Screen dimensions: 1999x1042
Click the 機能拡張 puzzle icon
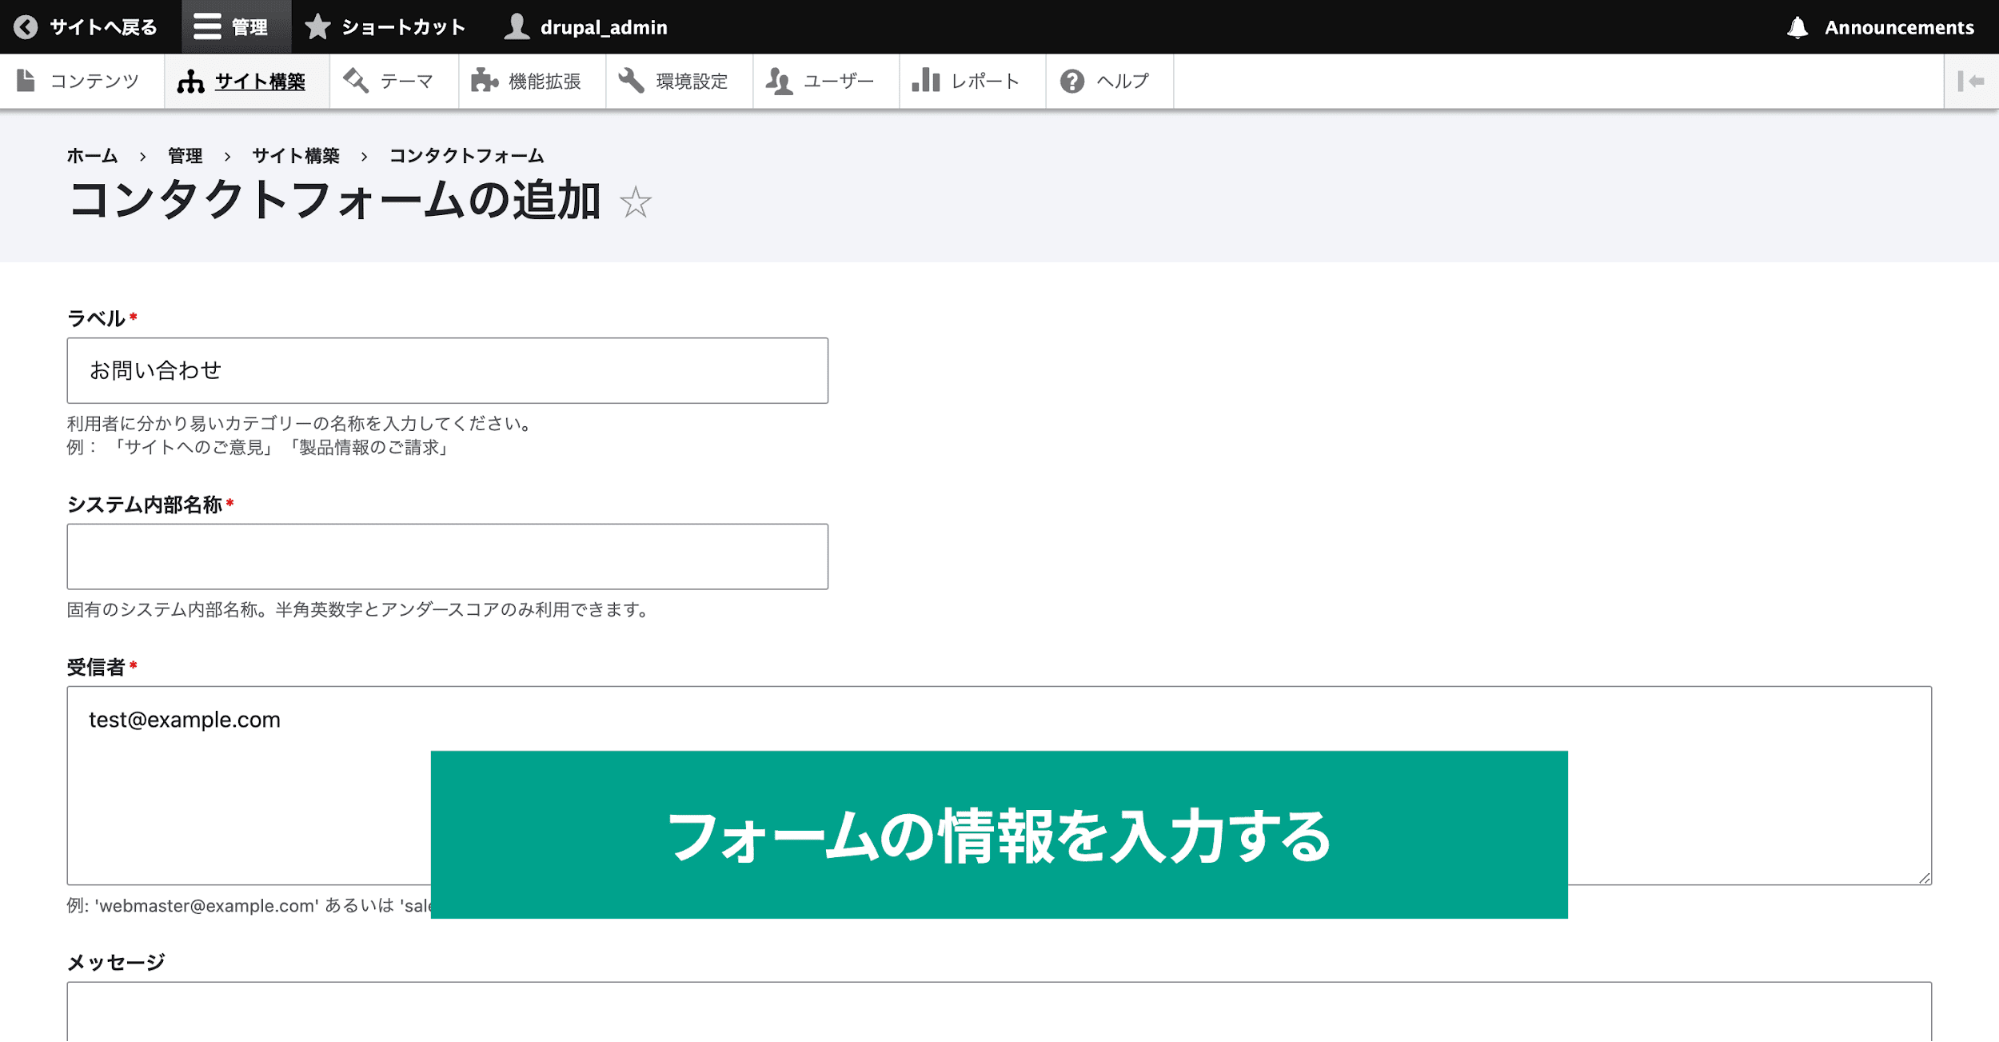[484, 81]
